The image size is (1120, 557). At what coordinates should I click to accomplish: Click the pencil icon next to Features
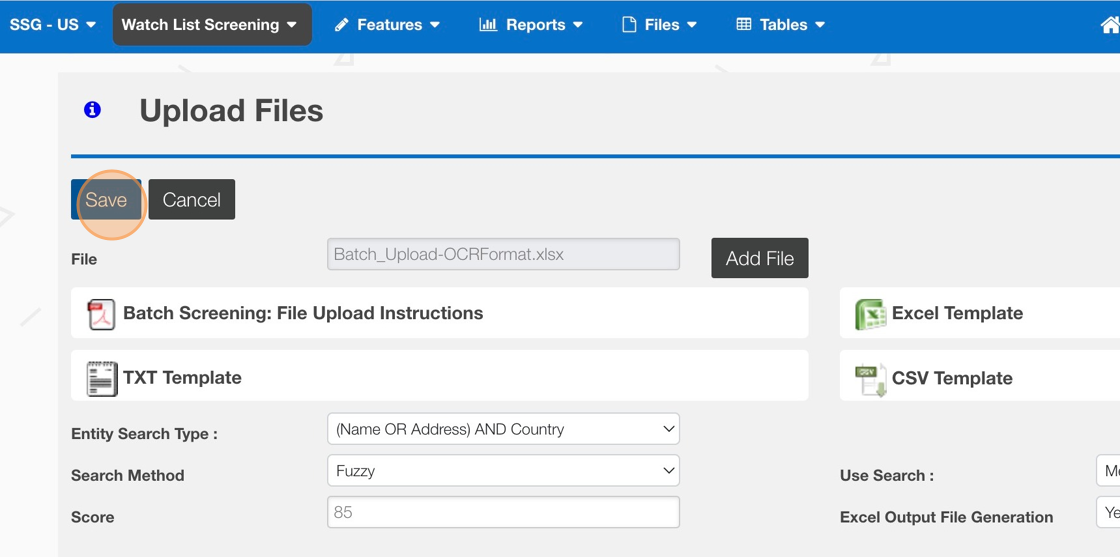342,25
